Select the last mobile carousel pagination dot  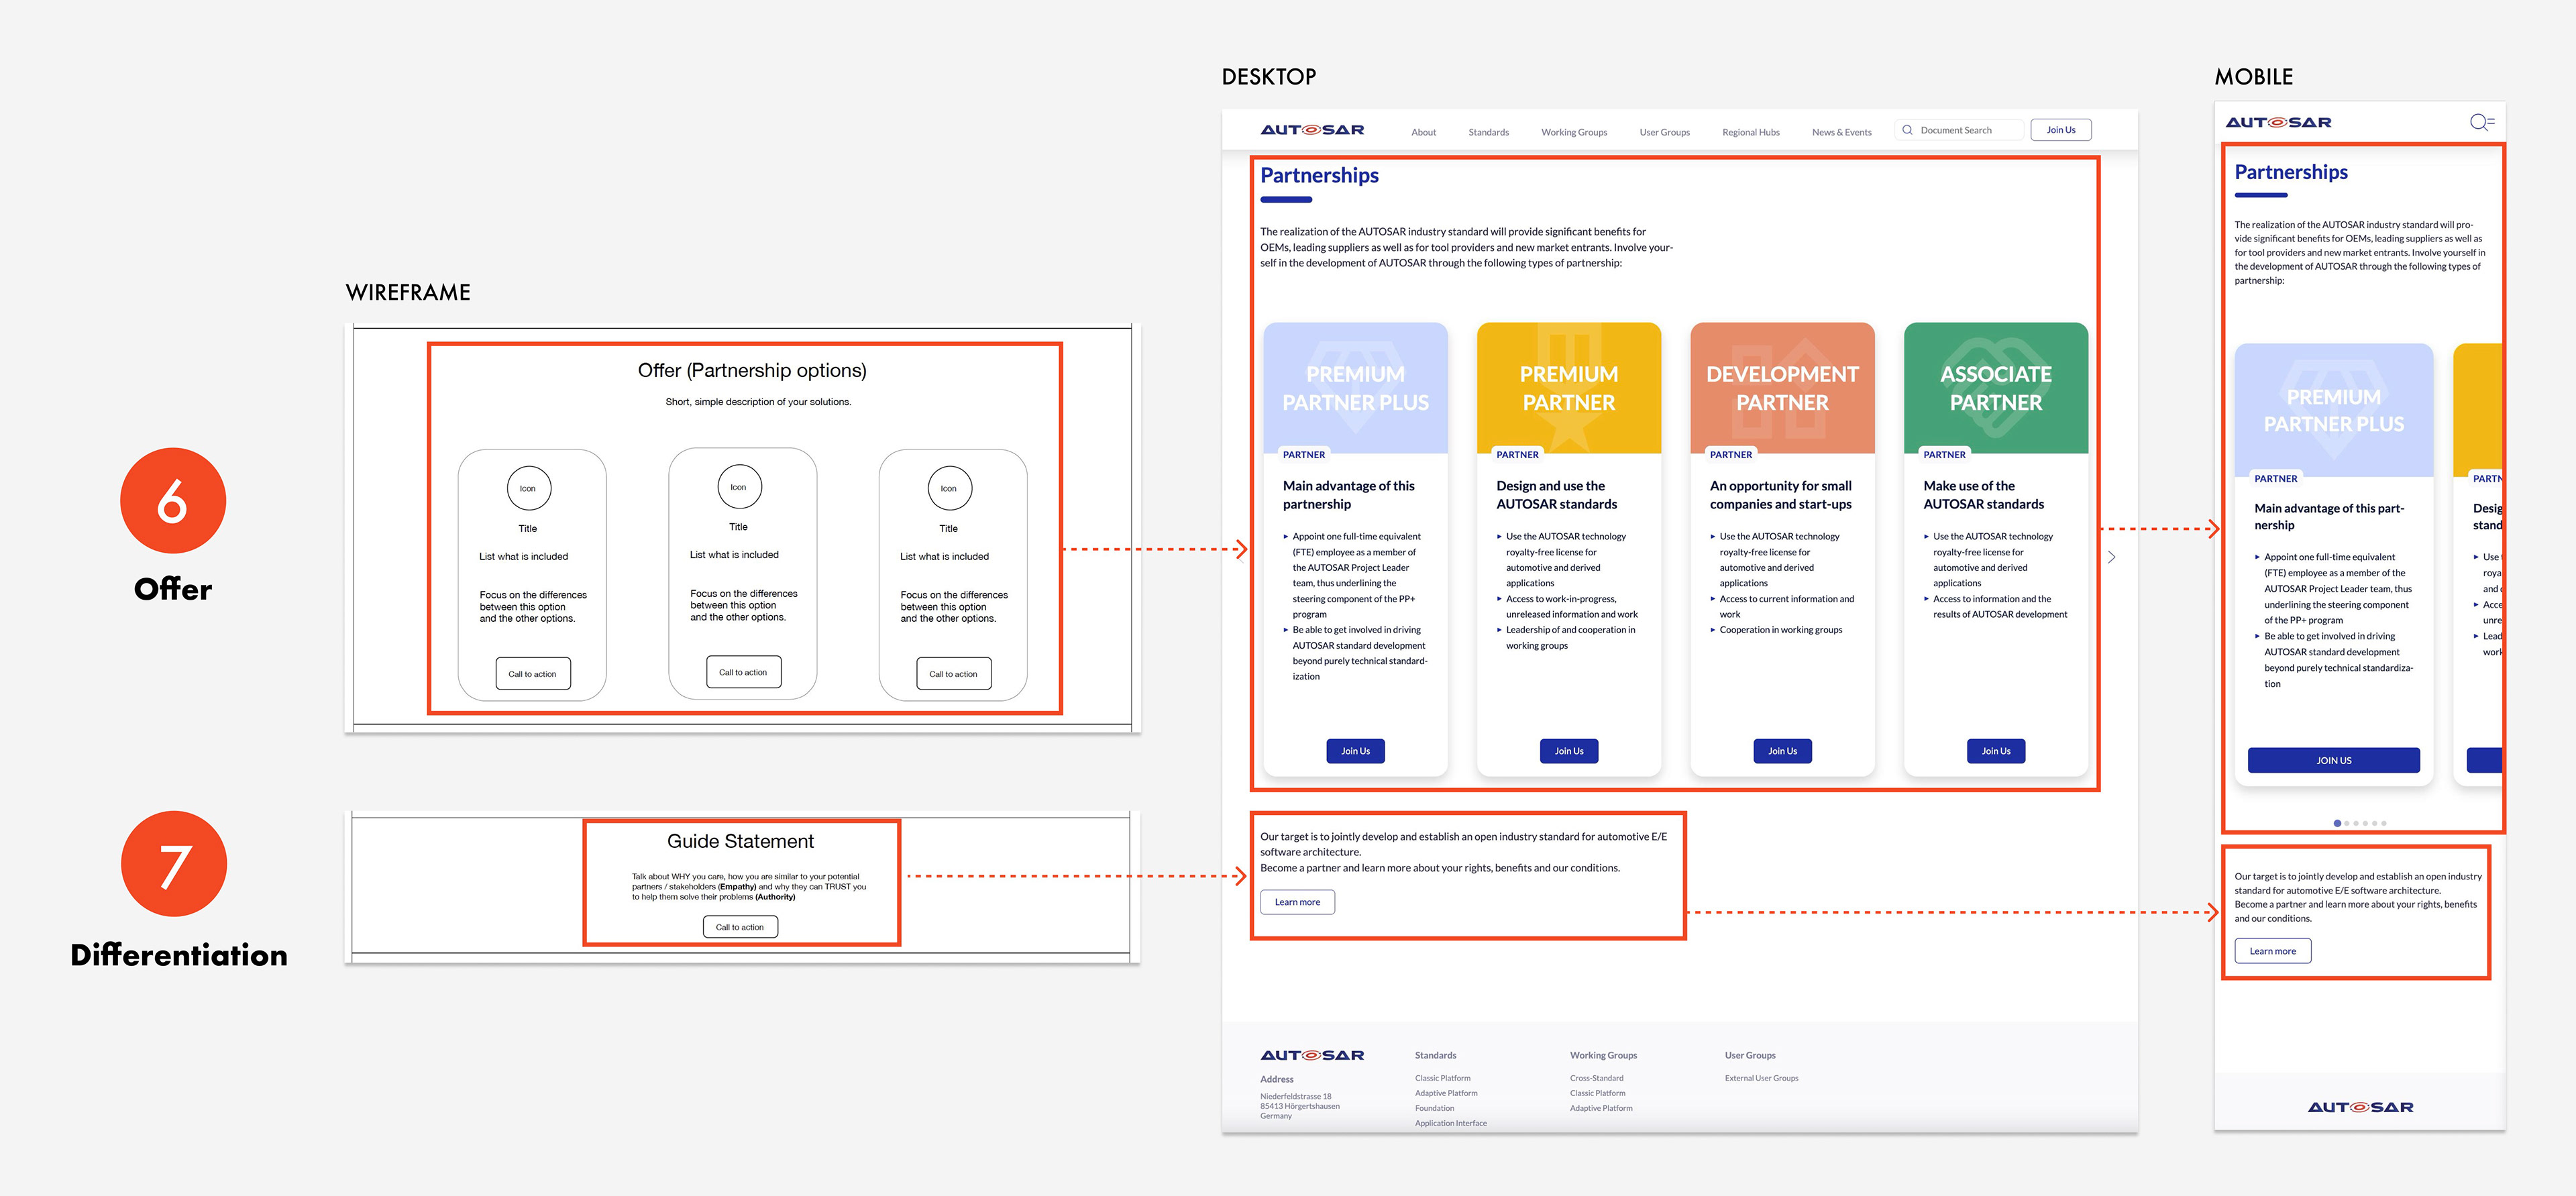tap(2384, 823)
